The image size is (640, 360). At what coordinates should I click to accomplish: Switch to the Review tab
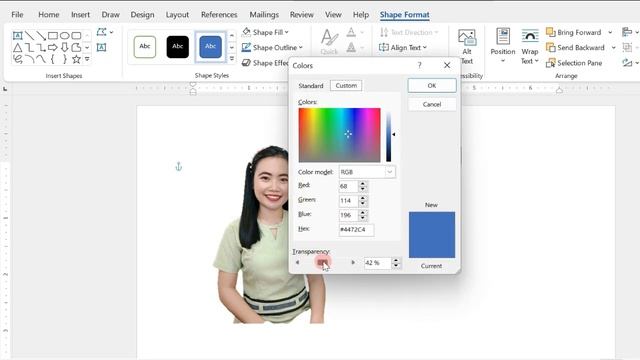tap(302, 15)
